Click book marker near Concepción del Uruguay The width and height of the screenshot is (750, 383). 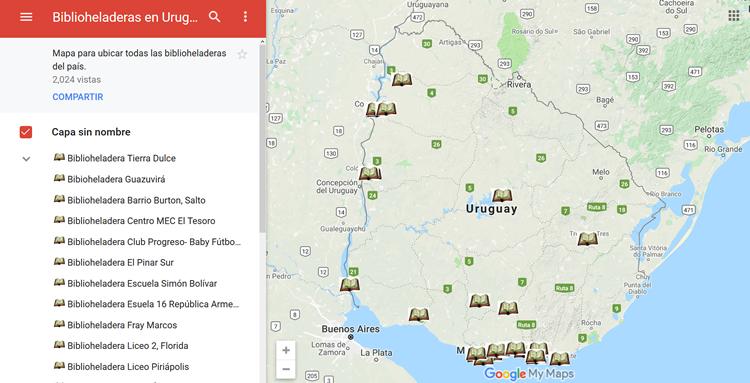tap(369, 173)
